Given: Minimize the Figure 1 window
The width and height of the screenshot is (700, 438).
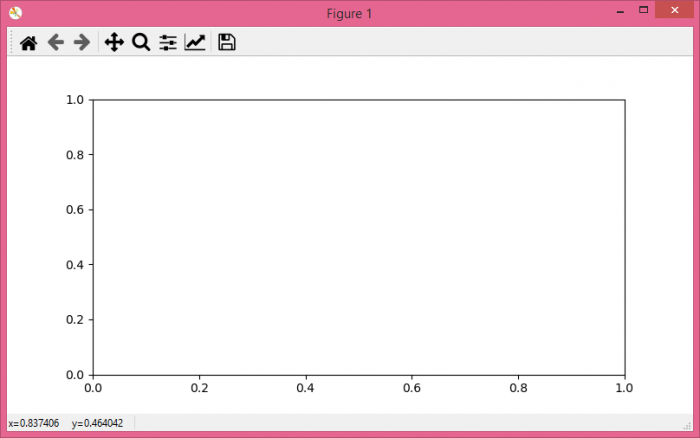Looking at the screenshot, I should pos(620,11).
